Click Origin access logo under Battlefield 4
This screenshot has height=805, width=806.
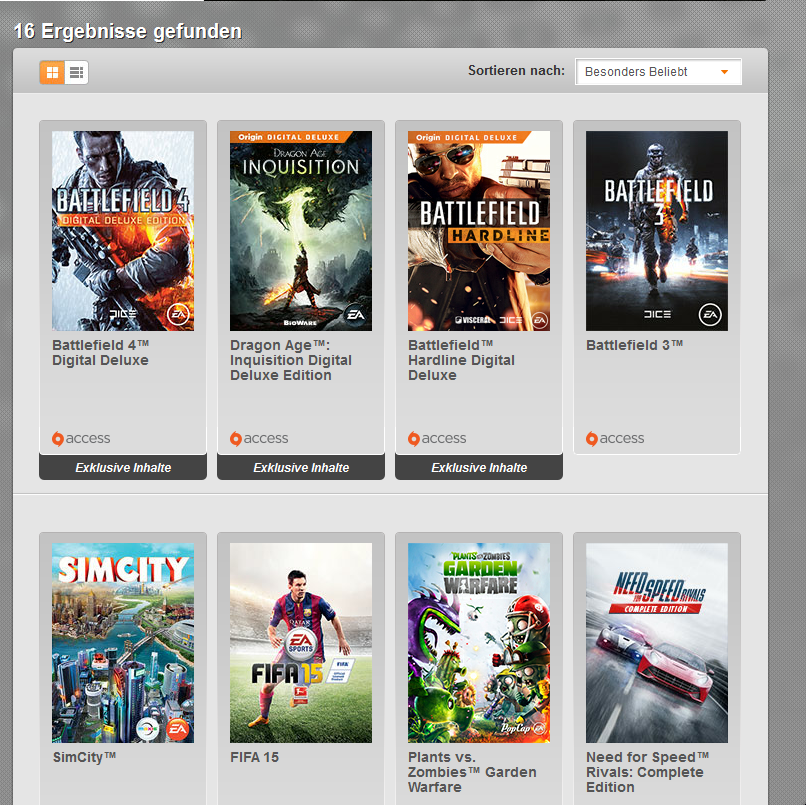tap(81, 438)
